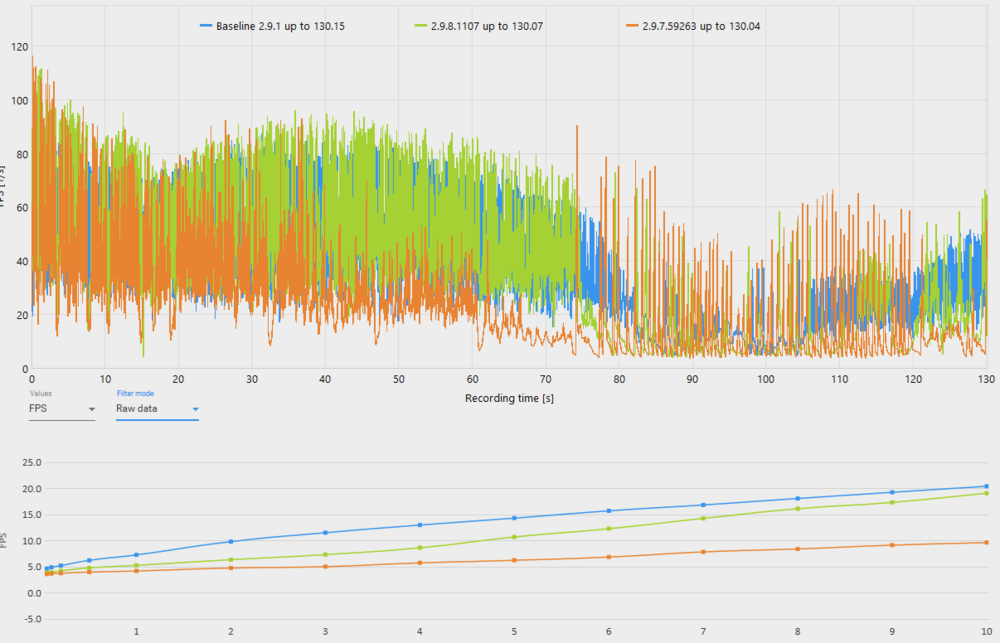Select the orange data point at x=4

[420, 563]
